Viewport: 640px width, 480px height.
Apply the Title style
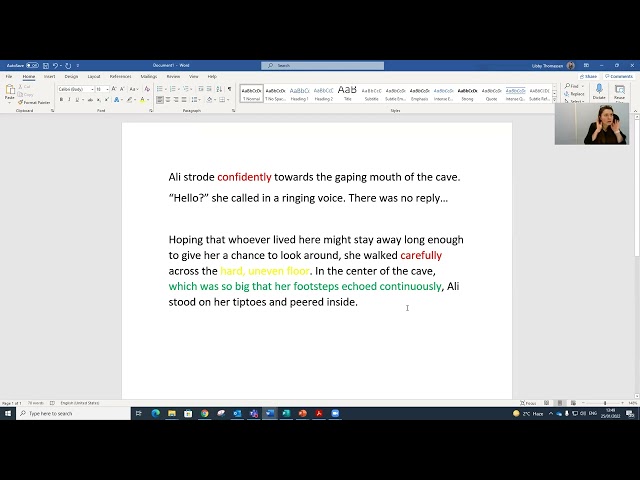point(347,94)
